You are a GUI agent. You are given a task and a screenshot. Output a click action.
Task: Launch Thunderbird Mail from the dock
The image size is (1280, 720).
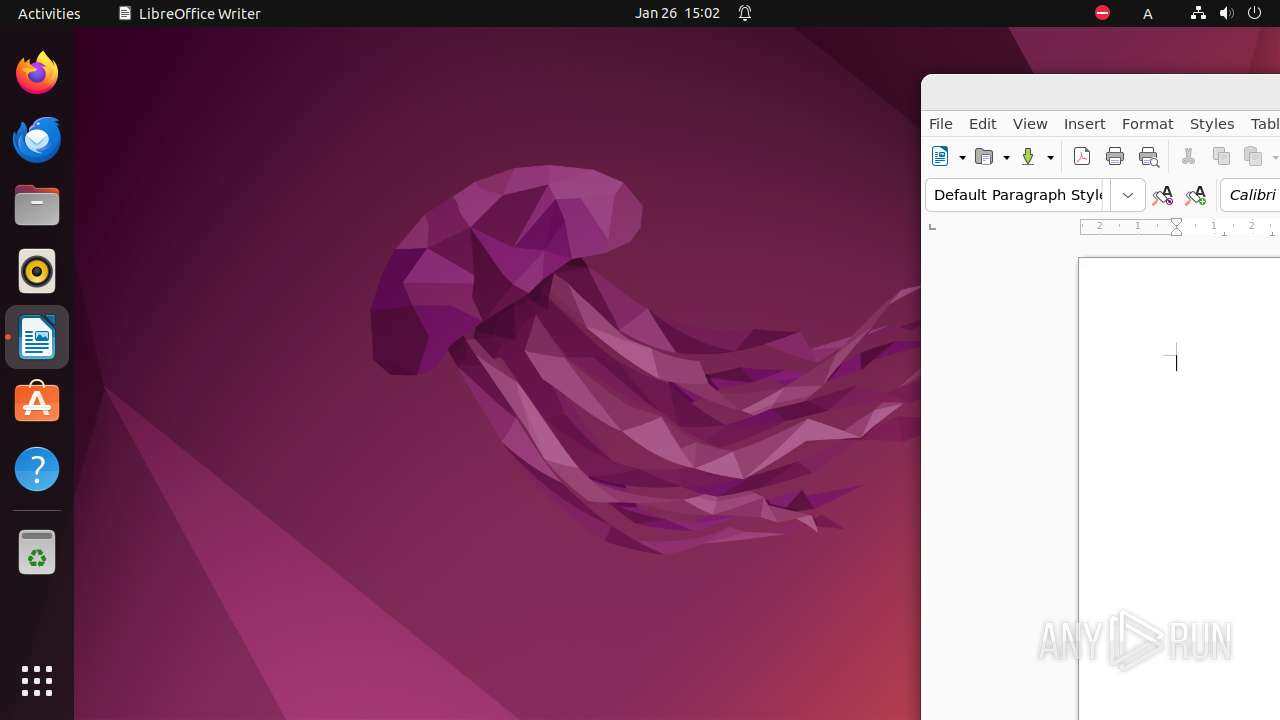(37, 139)
